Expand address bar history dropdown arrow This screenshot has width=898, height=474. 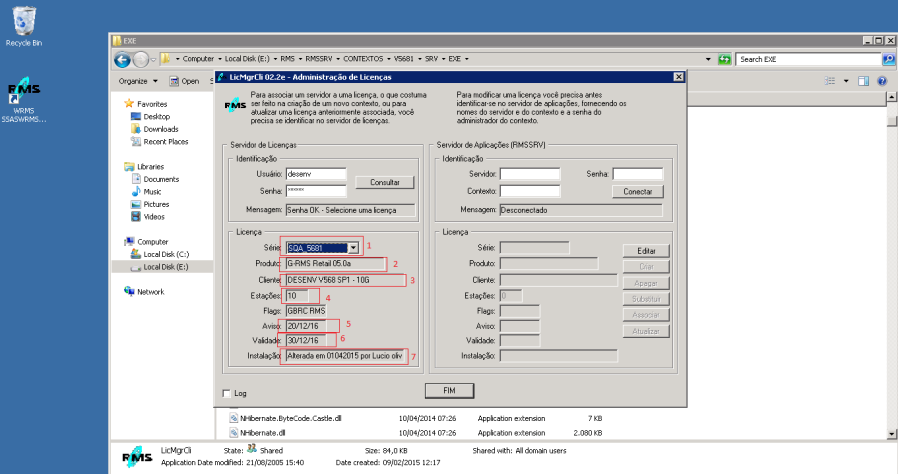tap(708, 59)
